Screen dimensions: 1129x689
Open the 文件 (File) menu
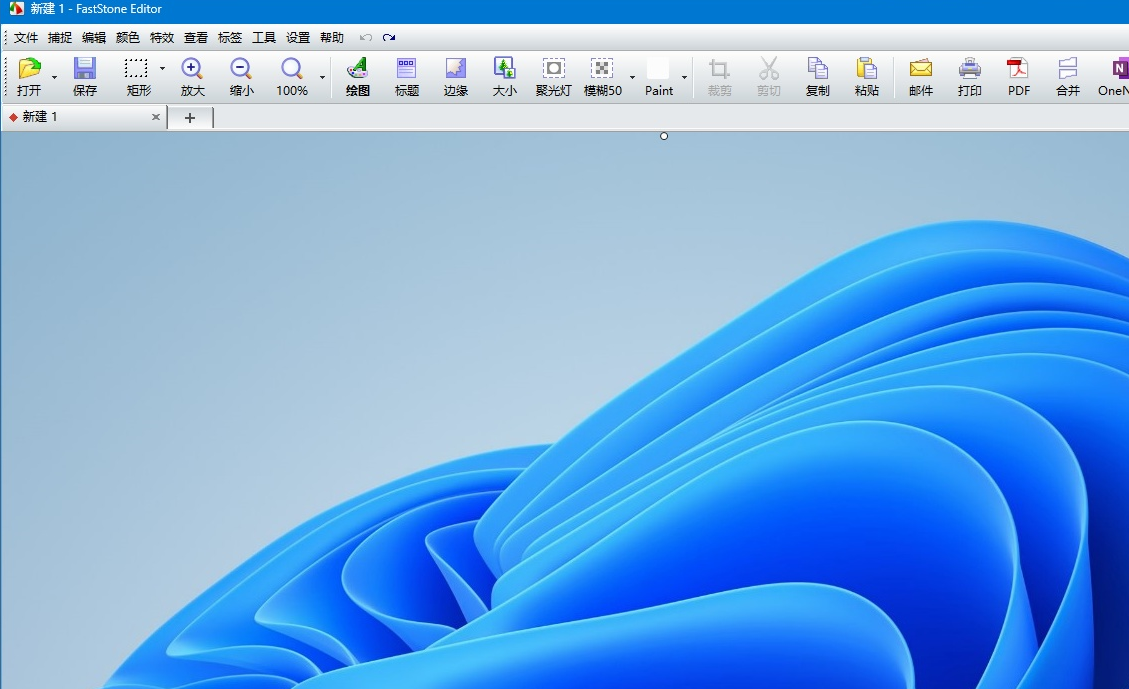pos(26,38)
